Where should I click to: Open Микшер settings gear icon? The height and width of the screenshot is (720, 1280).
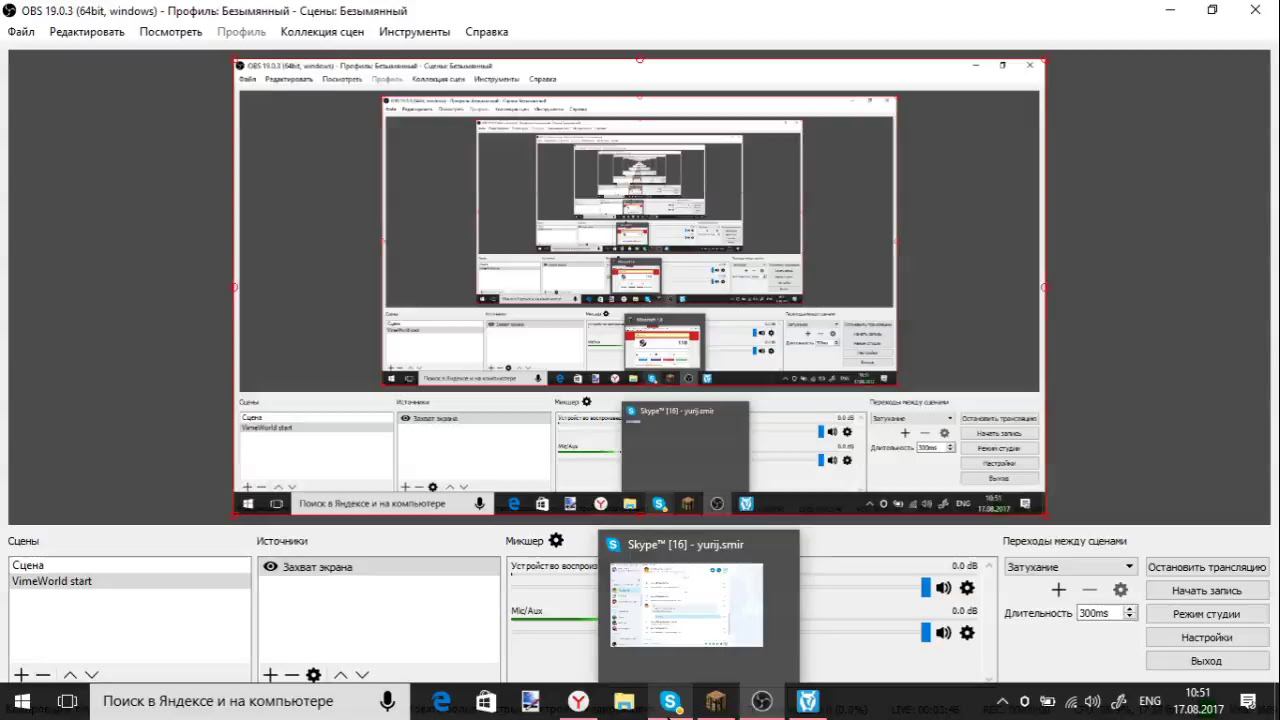click(556, 540)
